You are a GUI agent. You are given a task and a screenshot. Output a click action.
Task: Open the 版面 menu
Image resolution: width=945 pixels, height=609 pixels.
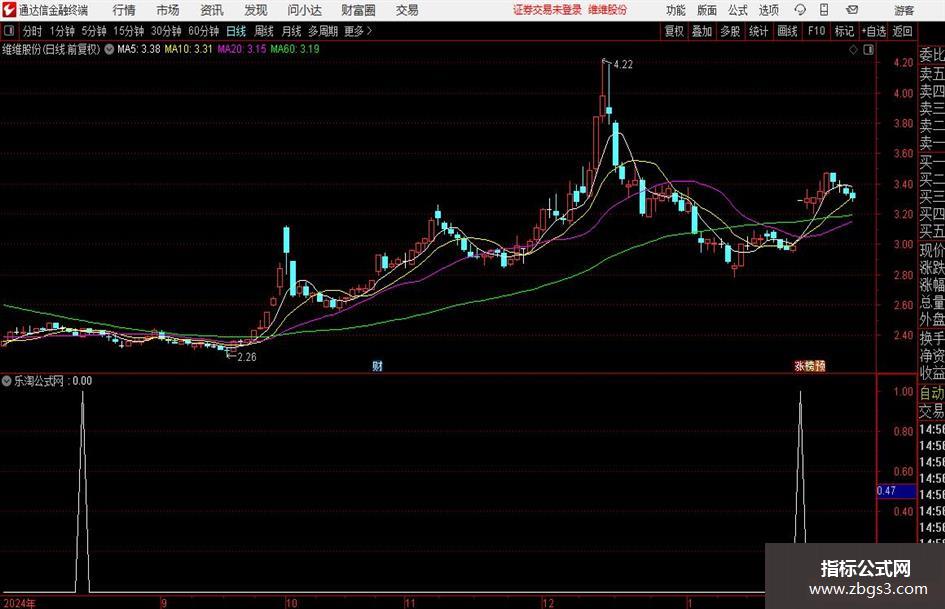tap(707, 10)
